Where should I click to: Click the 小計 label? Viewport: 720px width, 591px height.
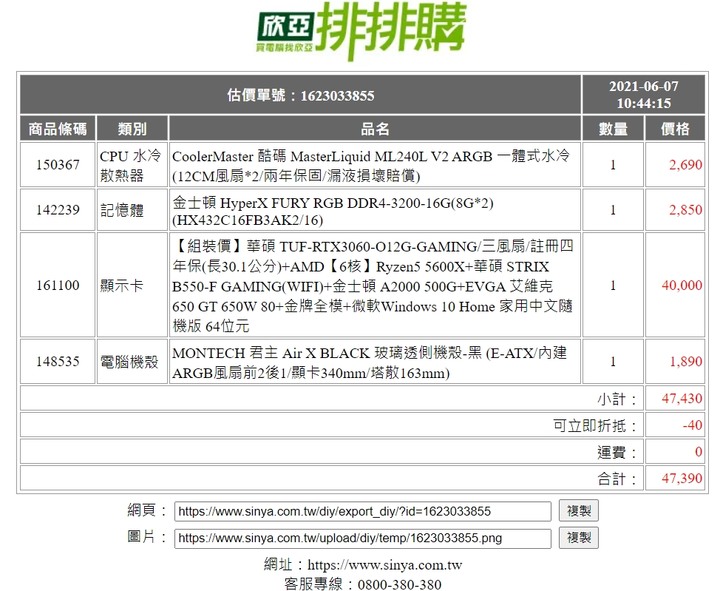point(617,399)
